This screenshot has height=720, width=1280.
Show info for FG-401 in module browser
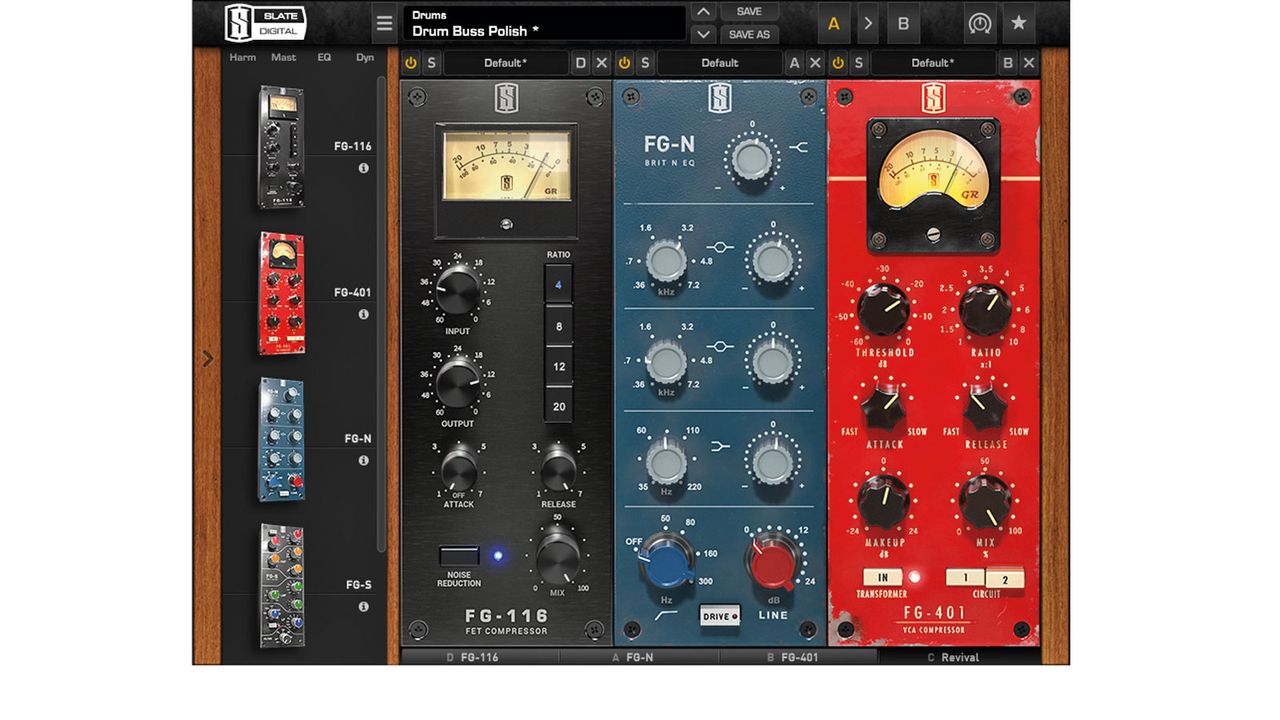(364, 314)
